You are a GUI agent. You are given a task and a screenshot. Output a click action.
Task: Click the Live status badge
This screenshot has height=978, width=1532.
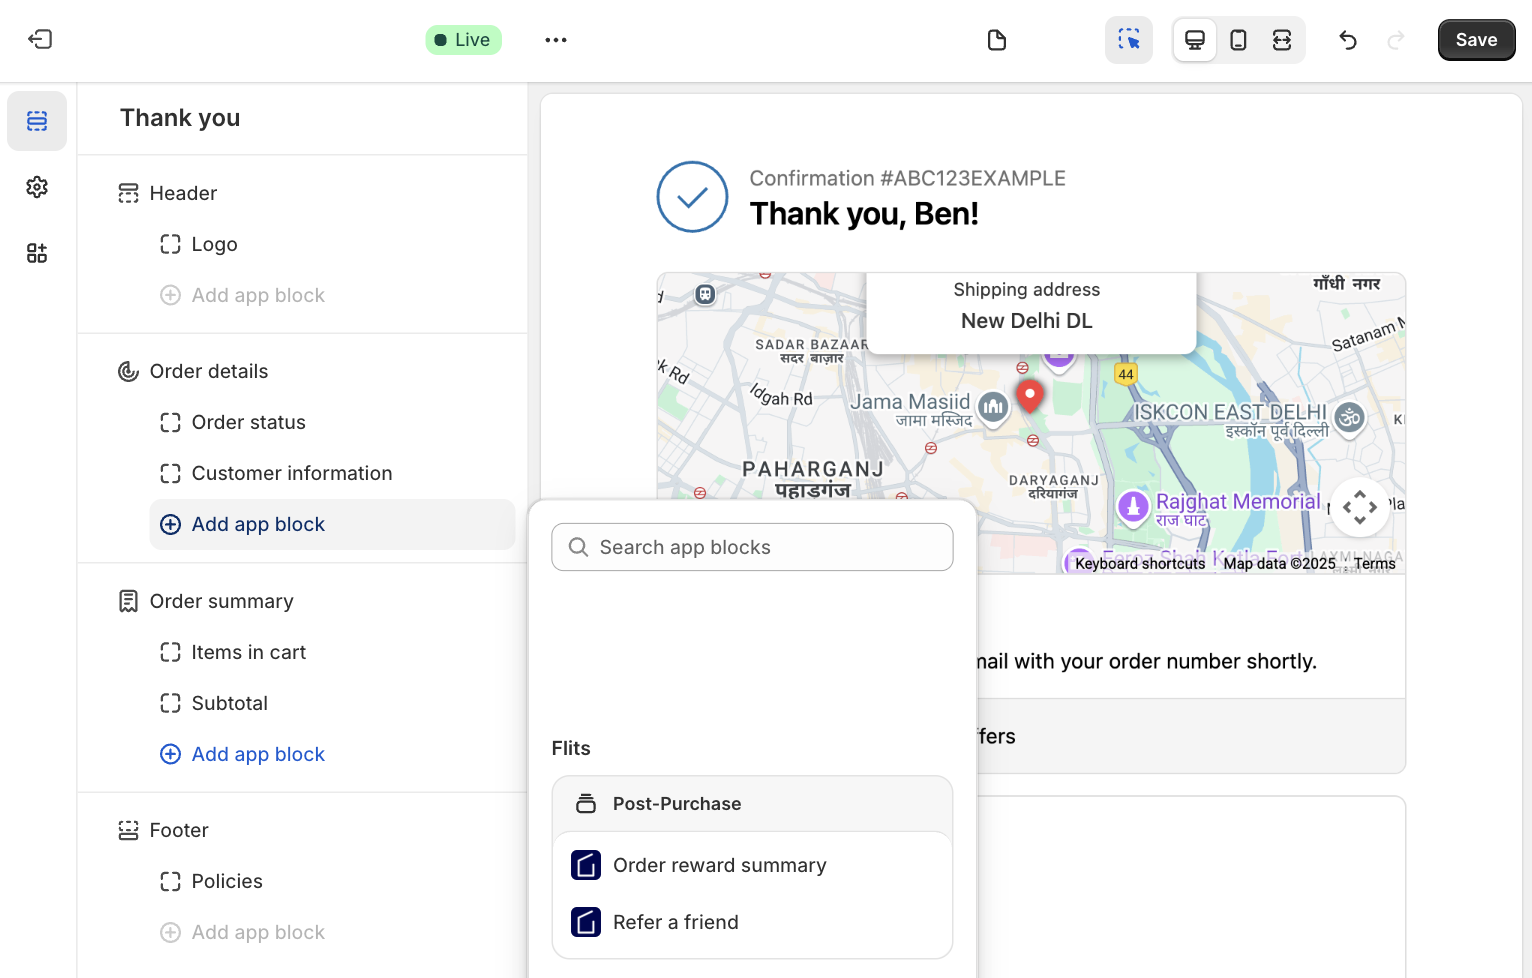[463, 40]
